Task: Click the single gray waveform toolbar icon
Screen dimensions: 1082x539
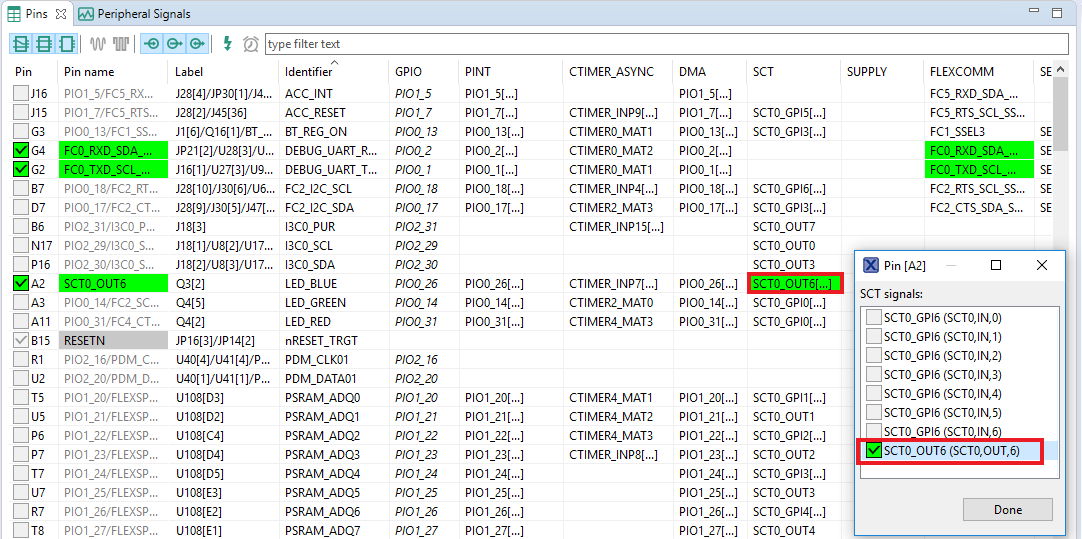Action: coord(98,44)
